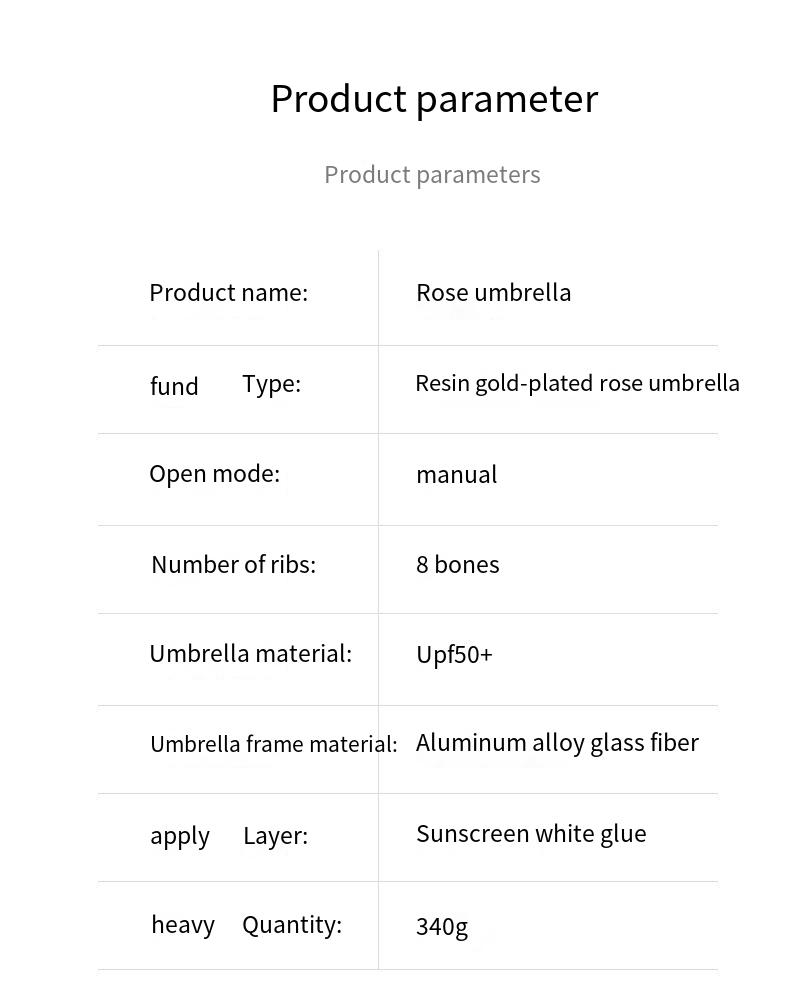Click the gray 'Product parameters' subtitle

(432, 175)
